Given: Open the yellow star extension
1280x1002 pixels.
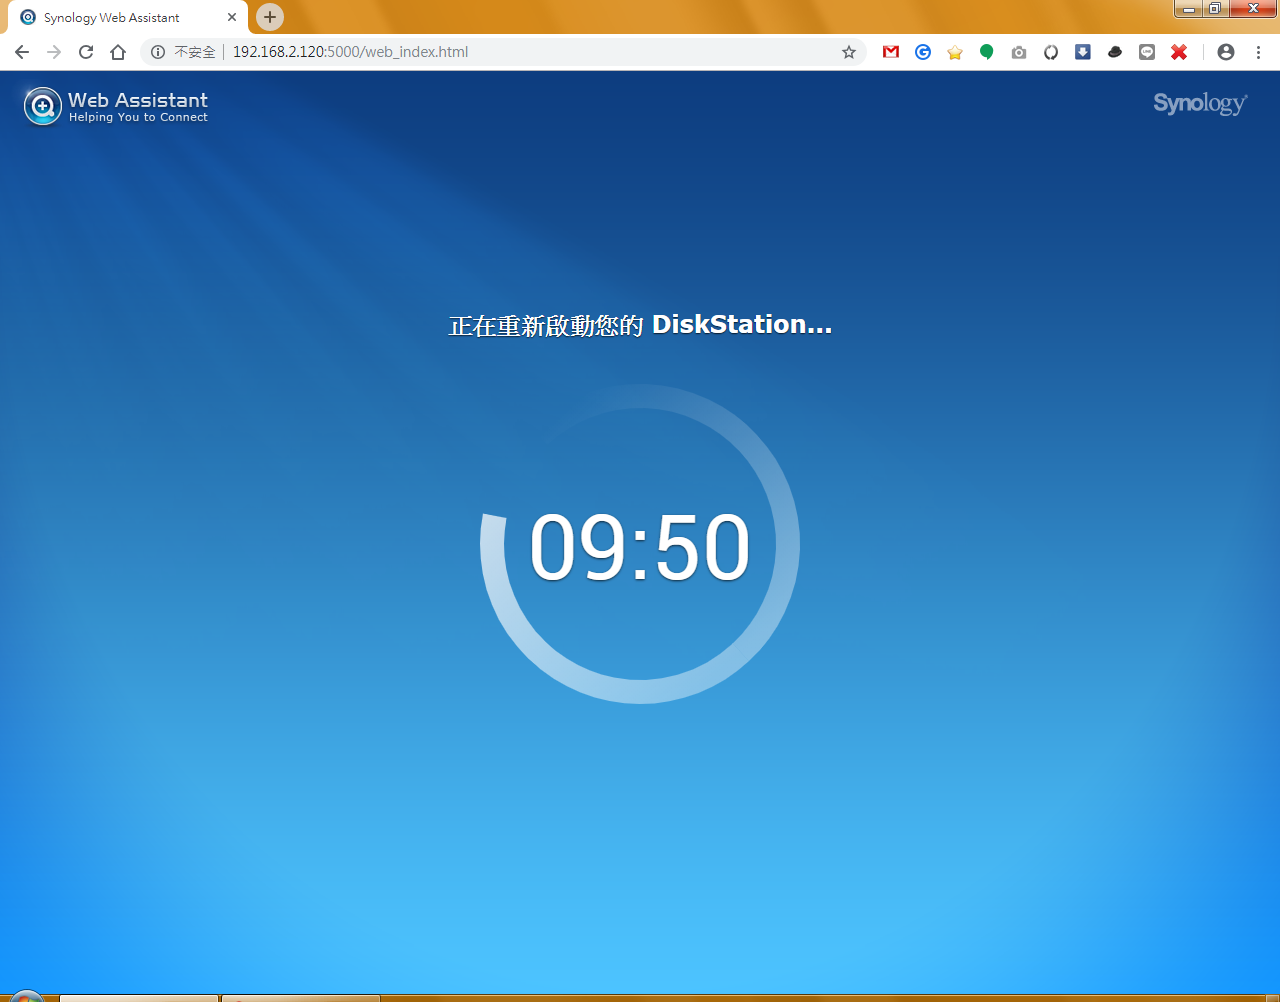Looking at the screenshot, I should point(955,52).
